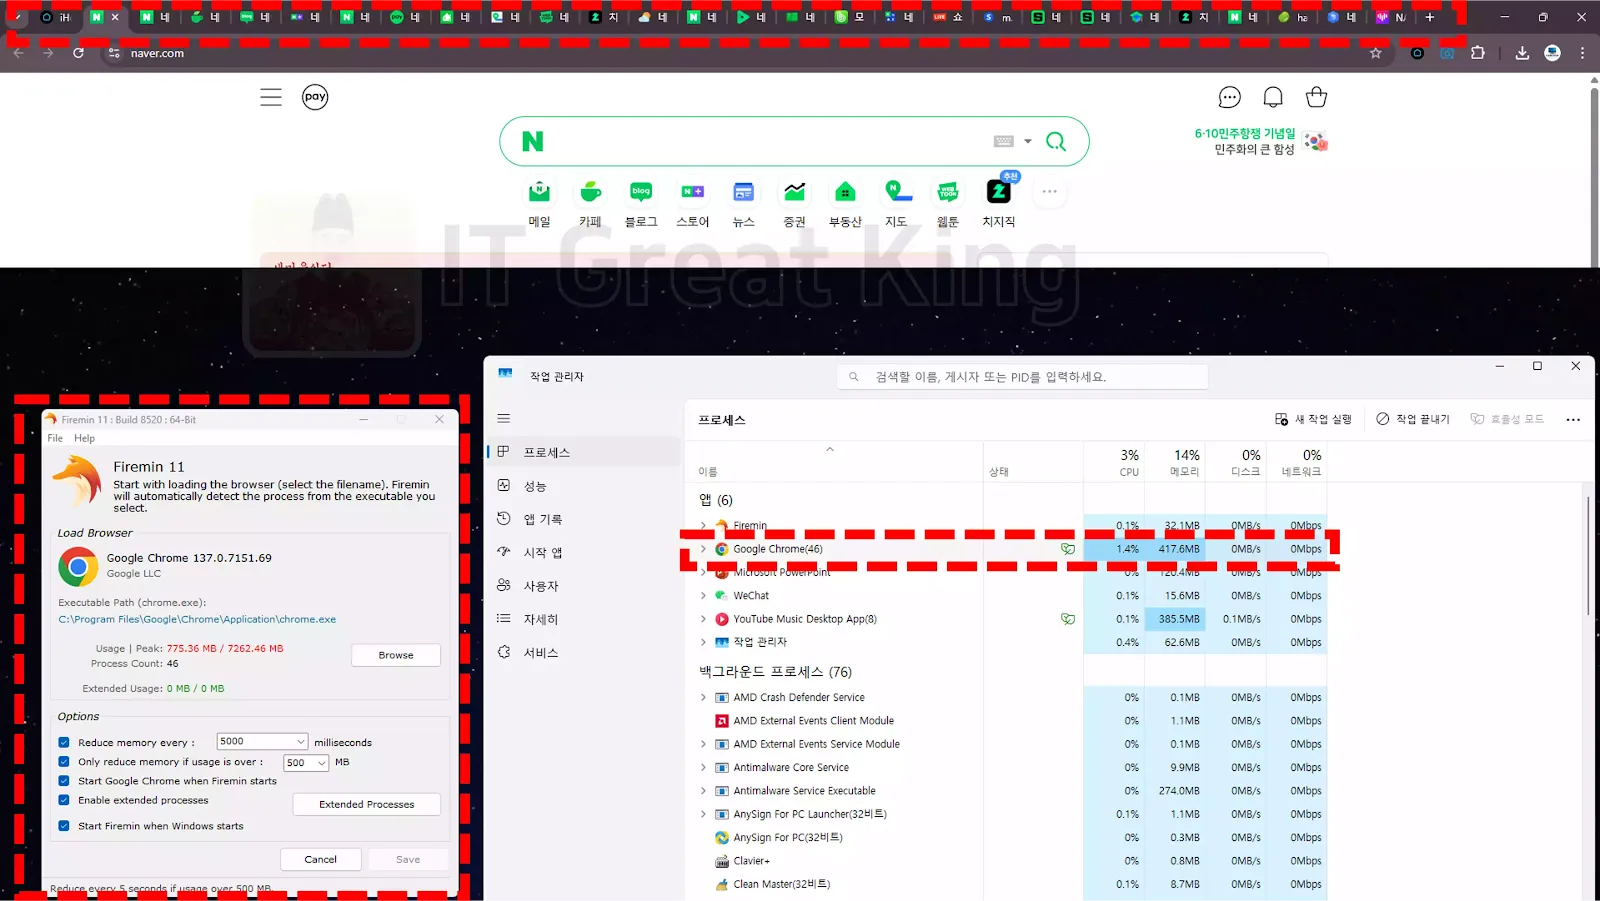Open the 부동산 shortcut icon
Viewport: 1600px width, 901px height.
pyautogui.click(x=845, y=191)
